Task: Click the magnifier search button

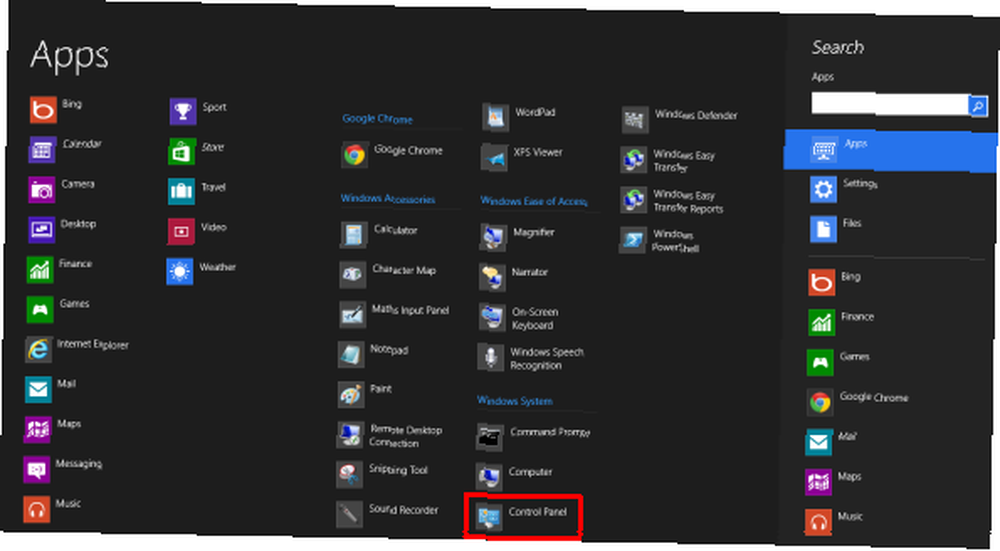Action: pyautogui.click(x=978, y=106)
